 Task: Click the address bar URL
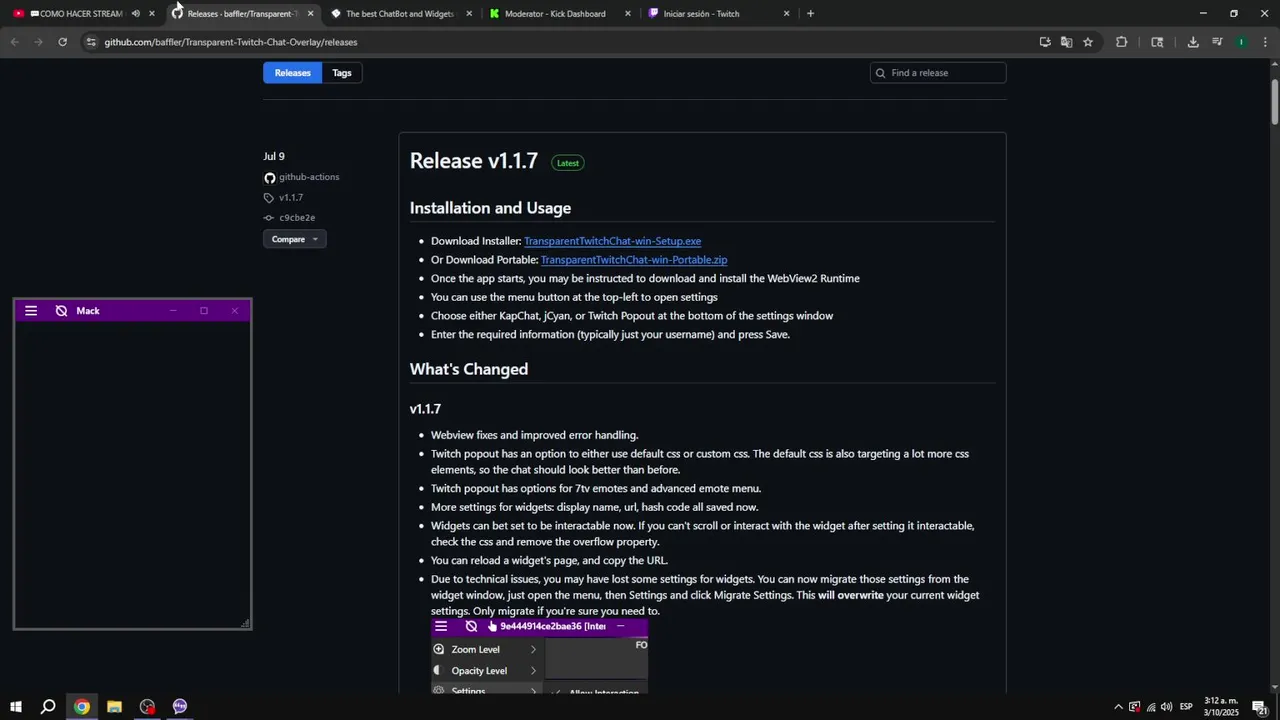(x=231, y=42)
